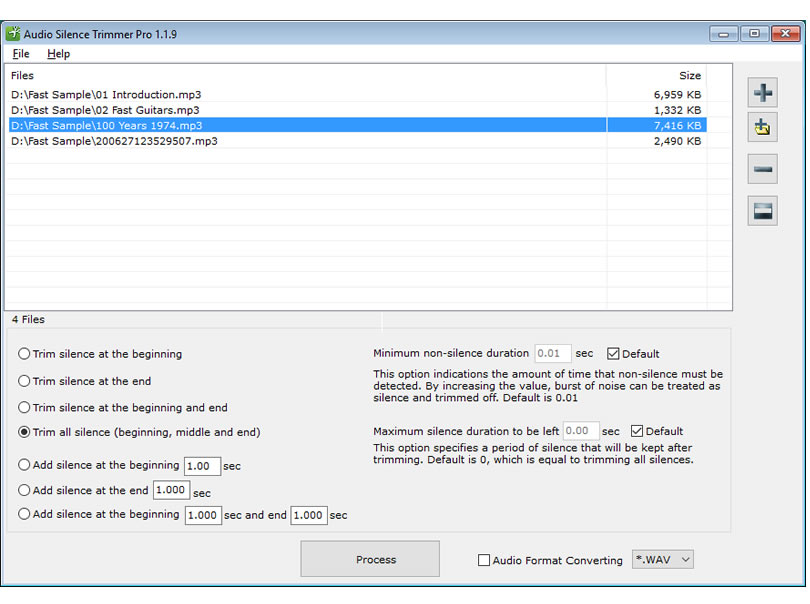Select Trim silence at the beginning
810x604 pixels.
pyautogui.click(x=24, y=354)
